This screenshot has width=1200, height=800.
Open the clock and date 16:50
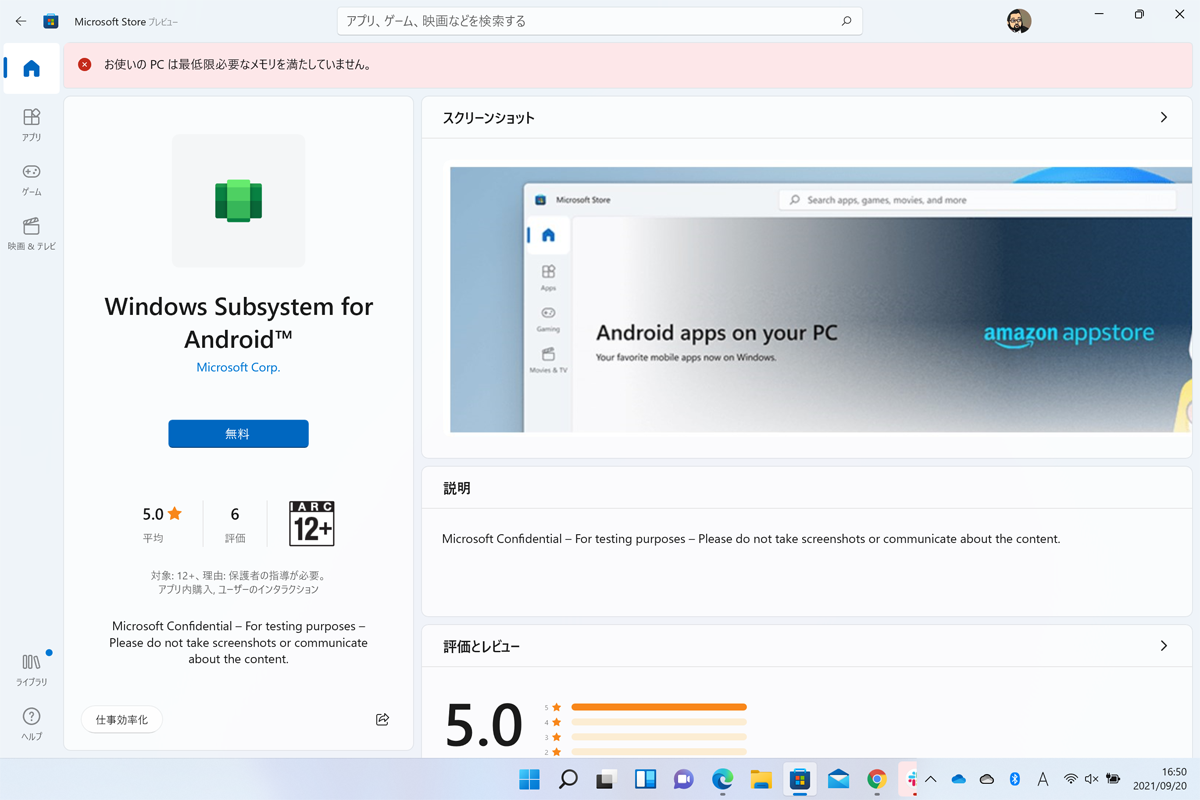(x=1160, y=779)
